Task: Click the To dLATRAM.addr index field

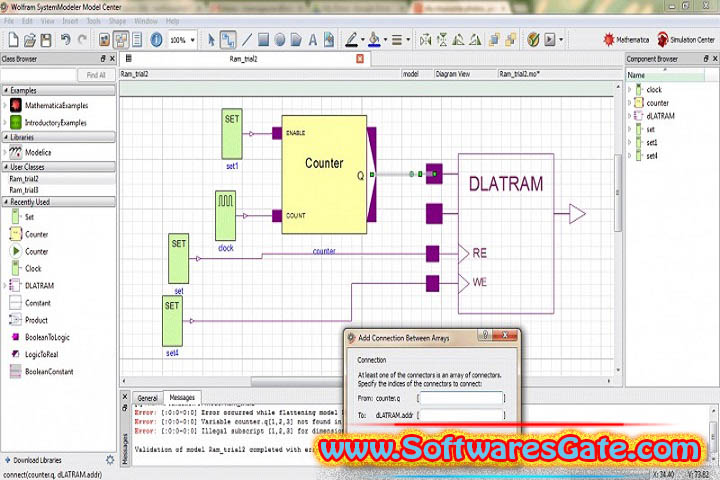Action: tap(461, 415)
